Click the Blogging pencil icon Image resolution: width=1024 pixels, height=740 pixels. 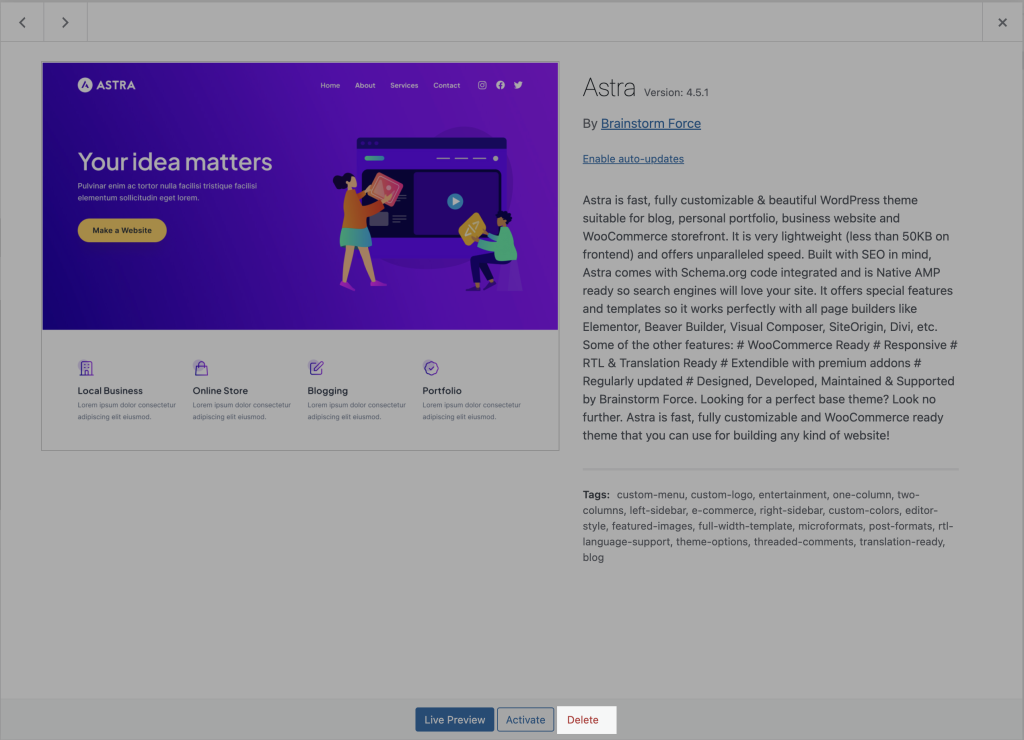point(316,368)
